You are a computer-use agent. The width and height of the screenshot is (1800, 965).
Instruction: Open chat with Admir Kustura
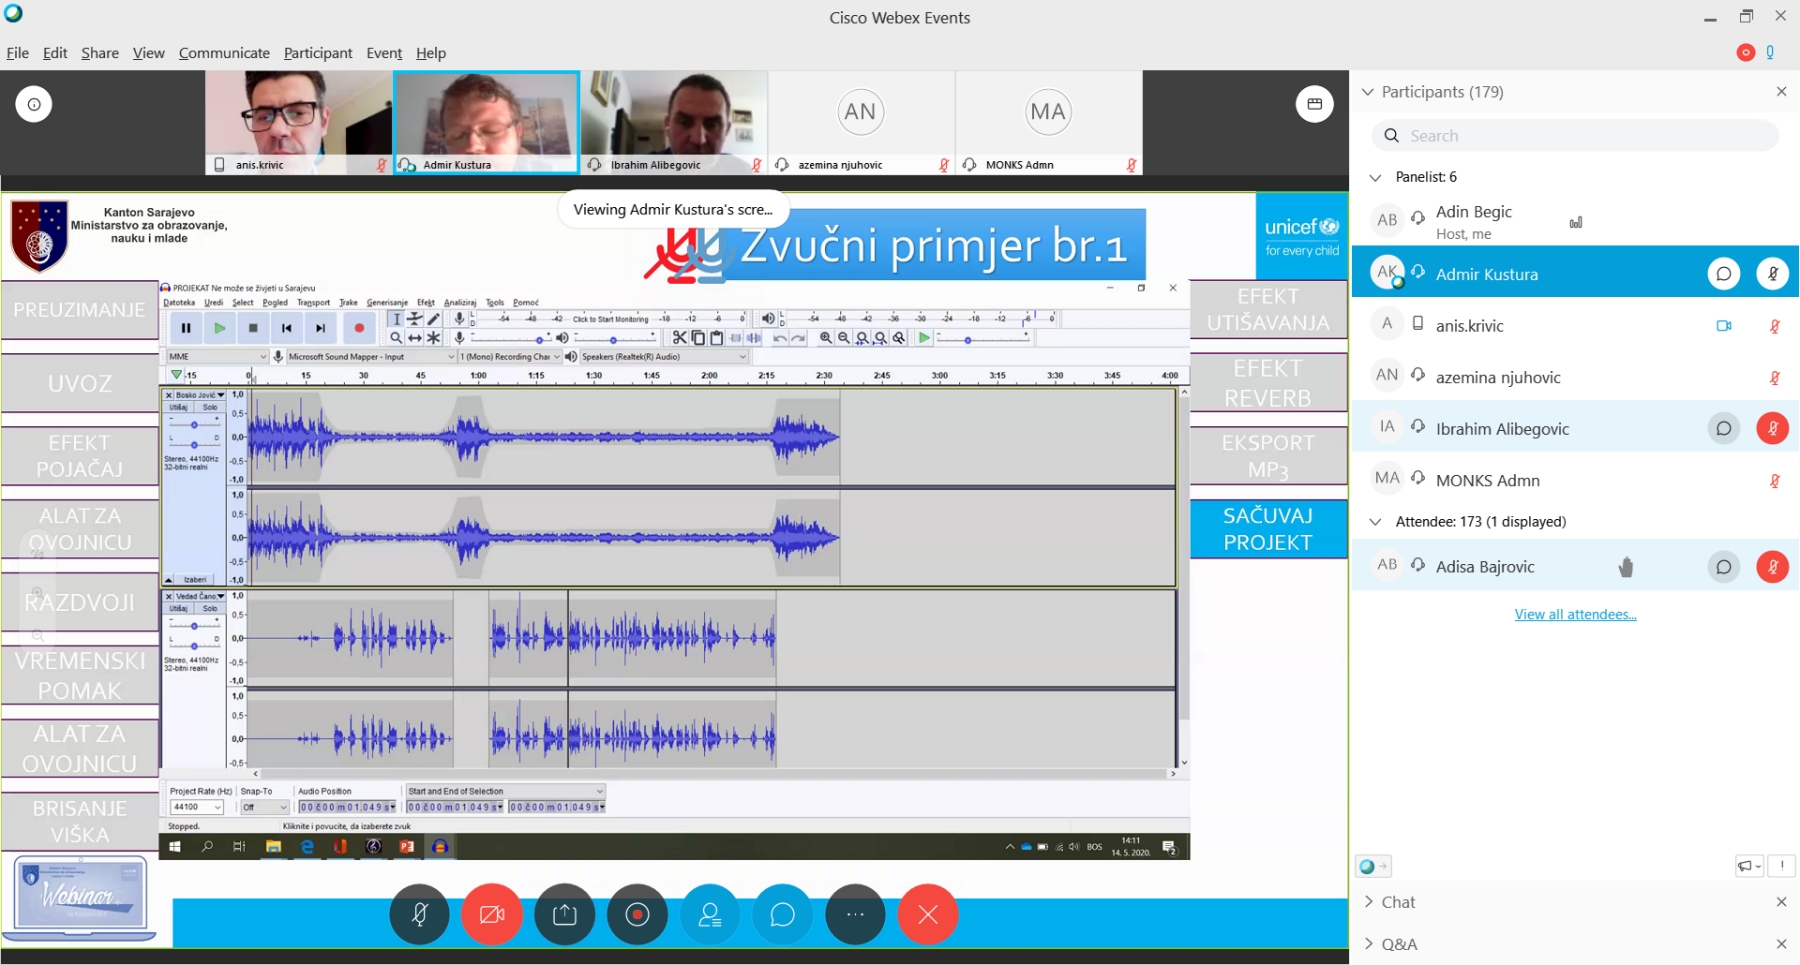[1723, 273]
